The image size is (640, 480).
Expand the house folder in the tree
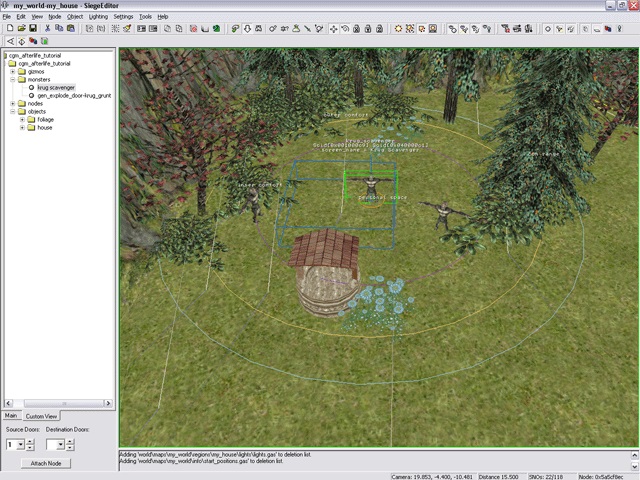[23, 127]
